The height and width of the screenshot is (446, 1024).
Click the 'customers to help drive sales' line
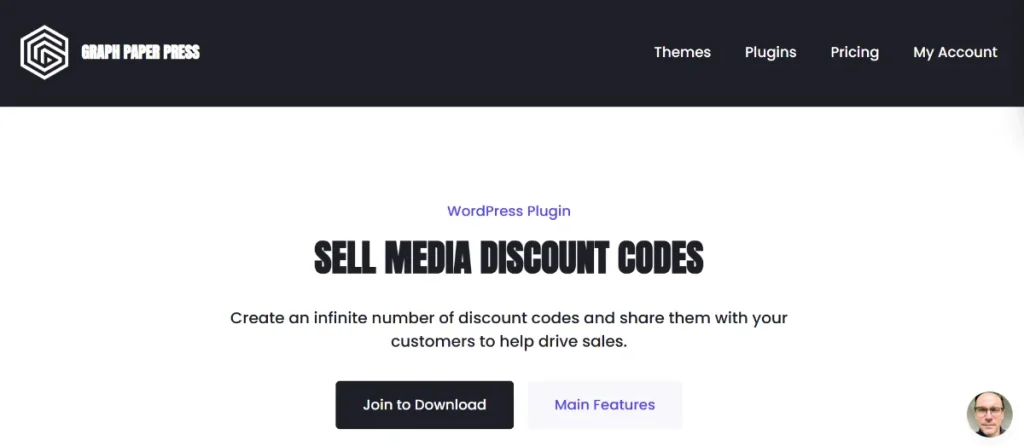[509, 342]
